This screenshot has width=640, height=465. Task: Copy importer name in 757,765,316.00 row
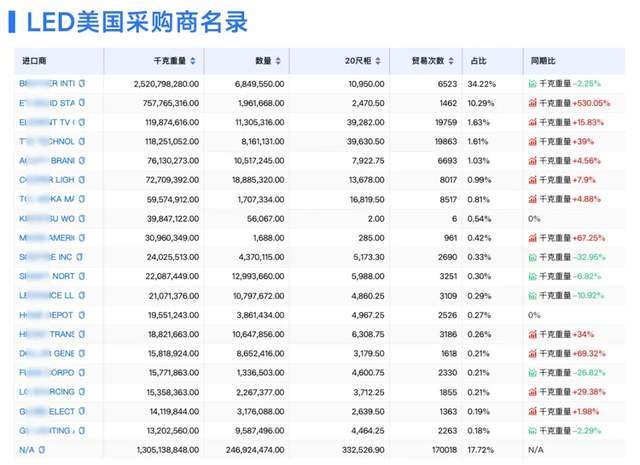point(82,103)
